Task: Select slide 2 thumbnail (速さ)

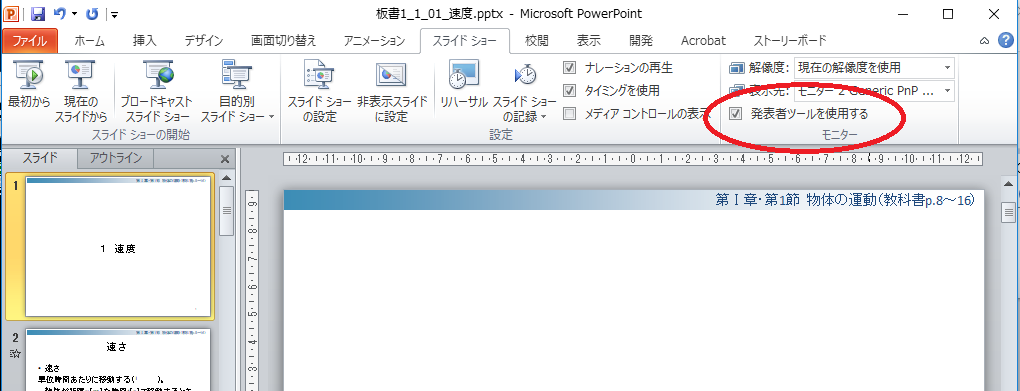Action: pos(118,360)
